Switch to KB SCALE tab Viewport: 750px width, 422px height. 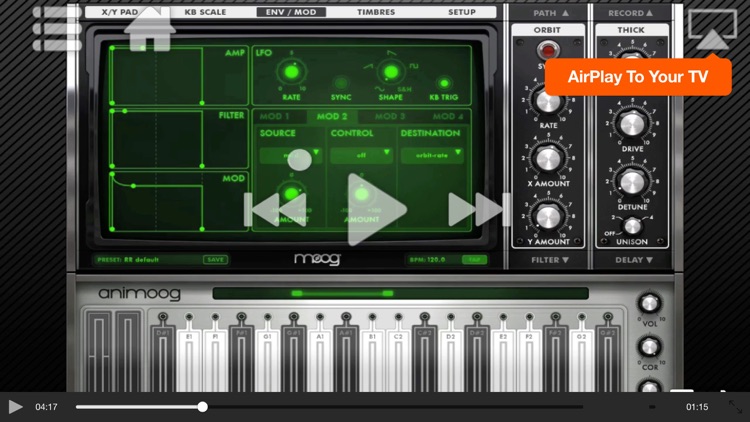[x=205, y=12]
